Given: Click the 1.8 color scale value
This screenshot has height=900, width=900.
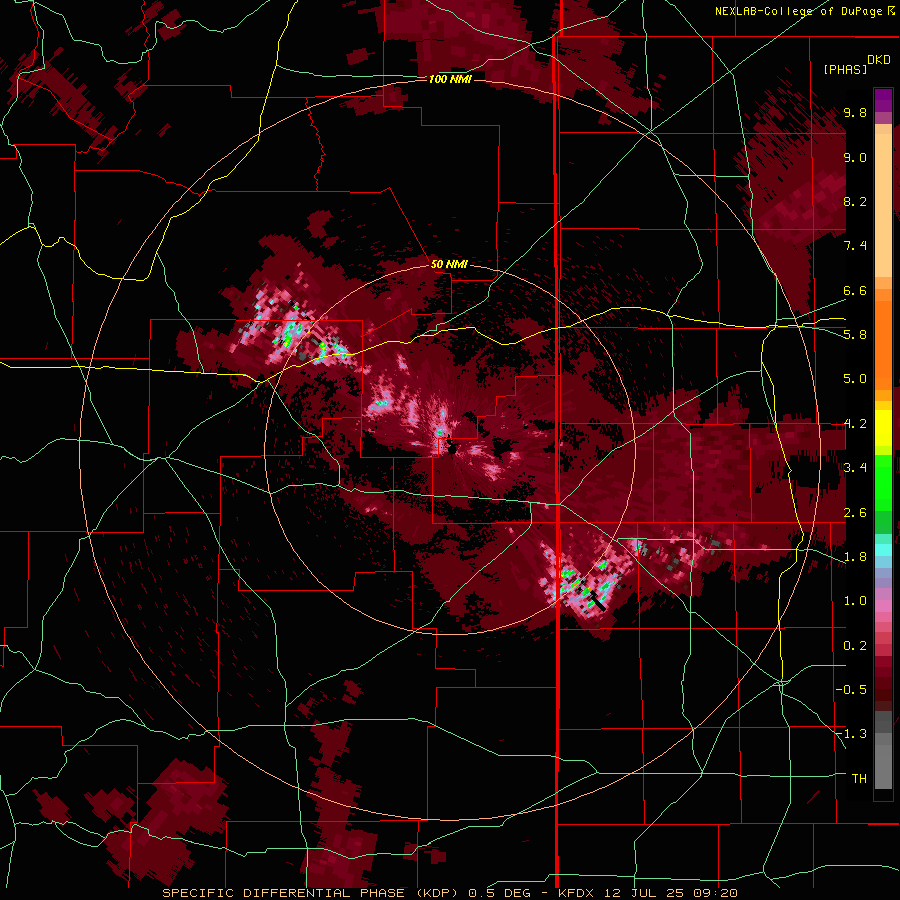Looking at the screenshot, I should click(x=855, y=556).
